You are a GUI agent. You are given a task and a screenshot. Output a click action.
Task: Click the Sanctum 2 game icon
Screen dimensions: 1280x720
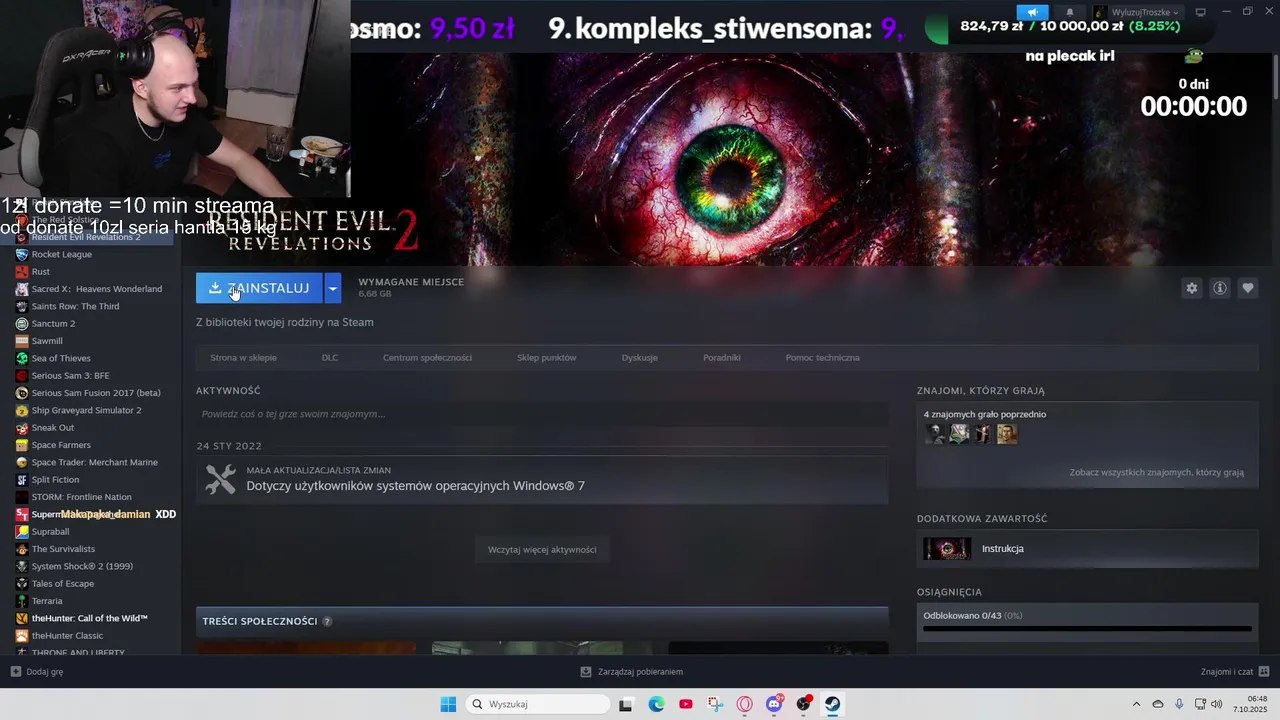[22, 324]
